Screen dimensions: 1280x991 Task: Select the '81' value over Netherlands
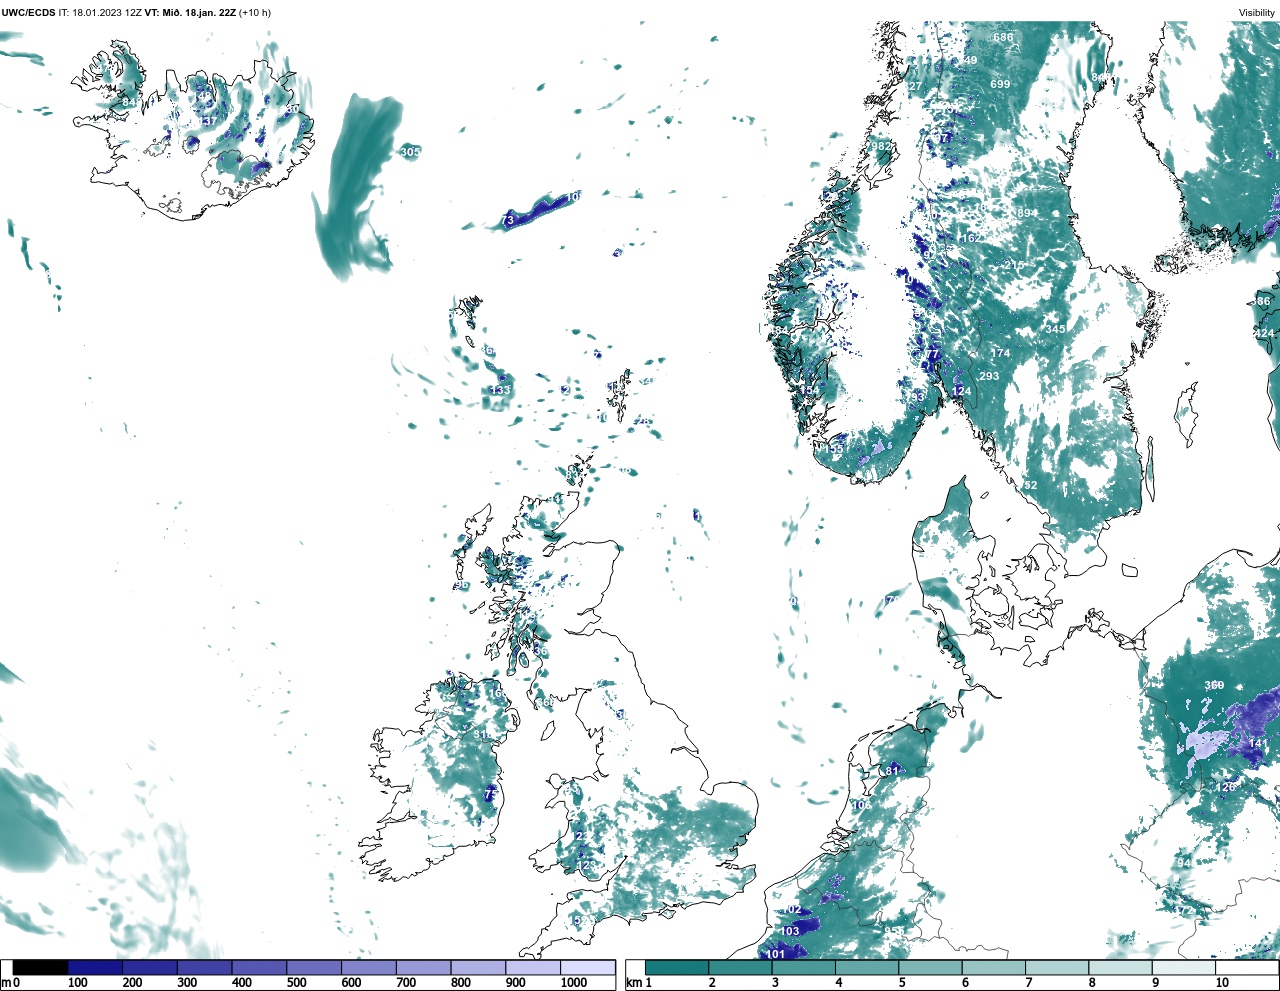coord(893,771)
